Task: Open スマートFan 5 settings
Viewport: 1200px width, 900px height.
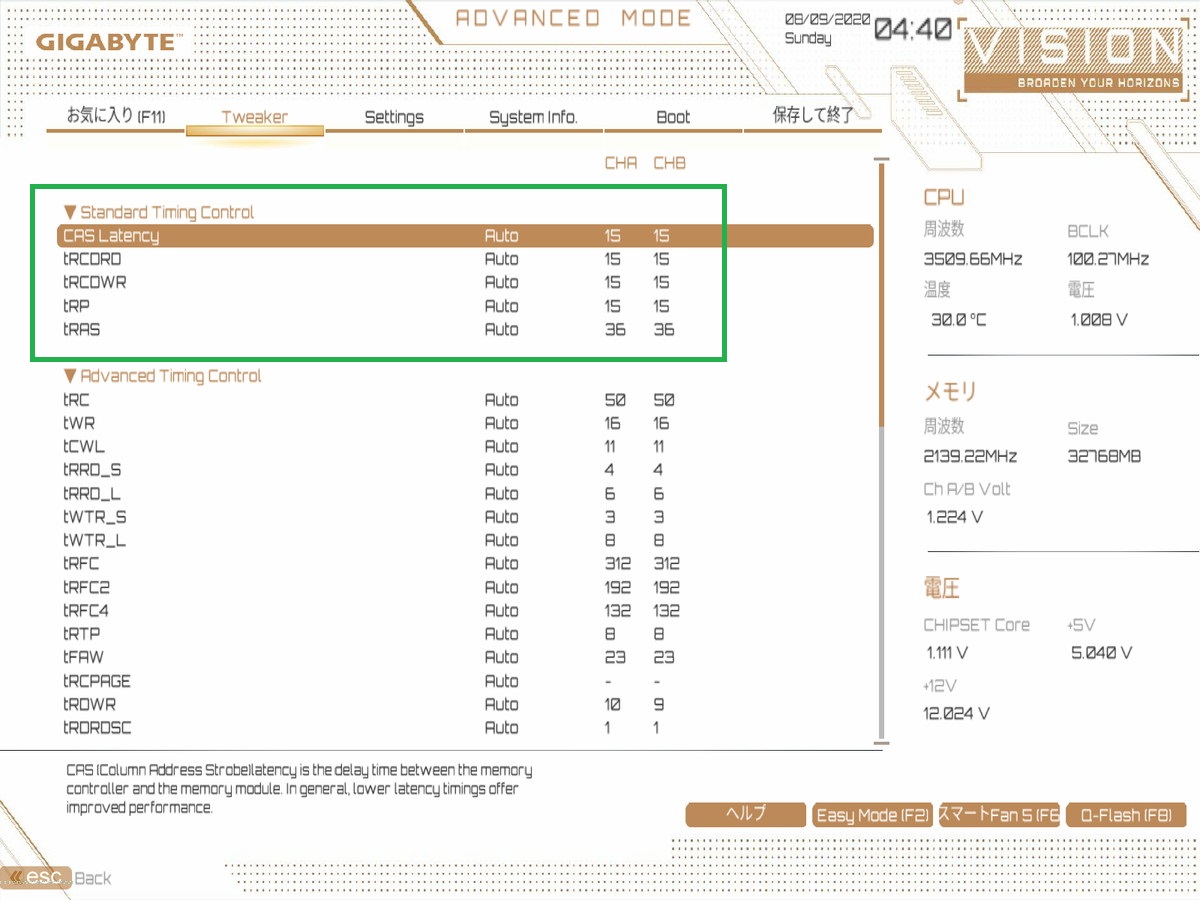Action: [x=998, y=814]
